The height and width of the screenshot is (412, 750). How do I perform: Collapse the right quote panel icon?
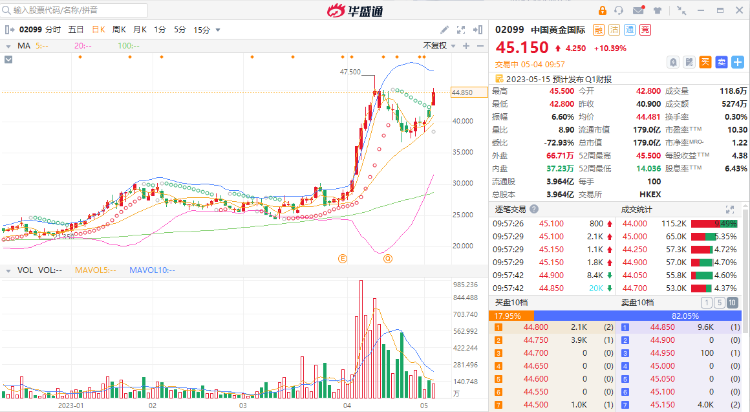pyautogui.click(x=477, y=30)
